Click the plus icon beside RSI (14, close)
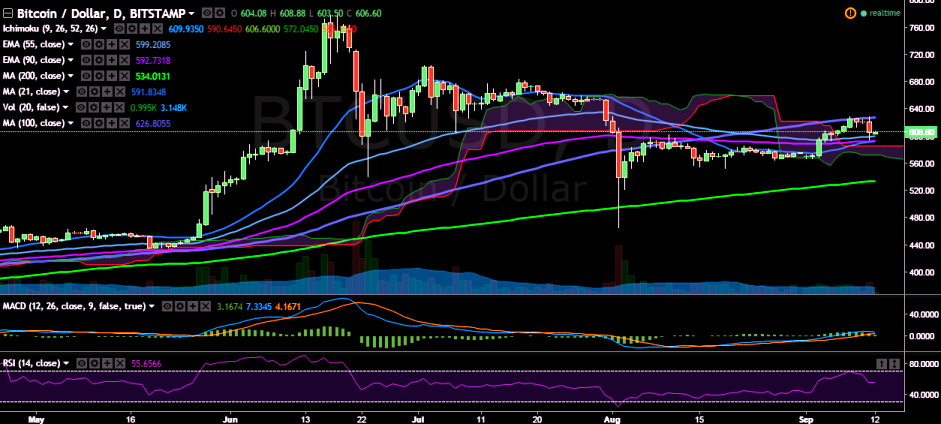Image resolution: width=941 pixels, height=424 pixels. tap(107, 363)
